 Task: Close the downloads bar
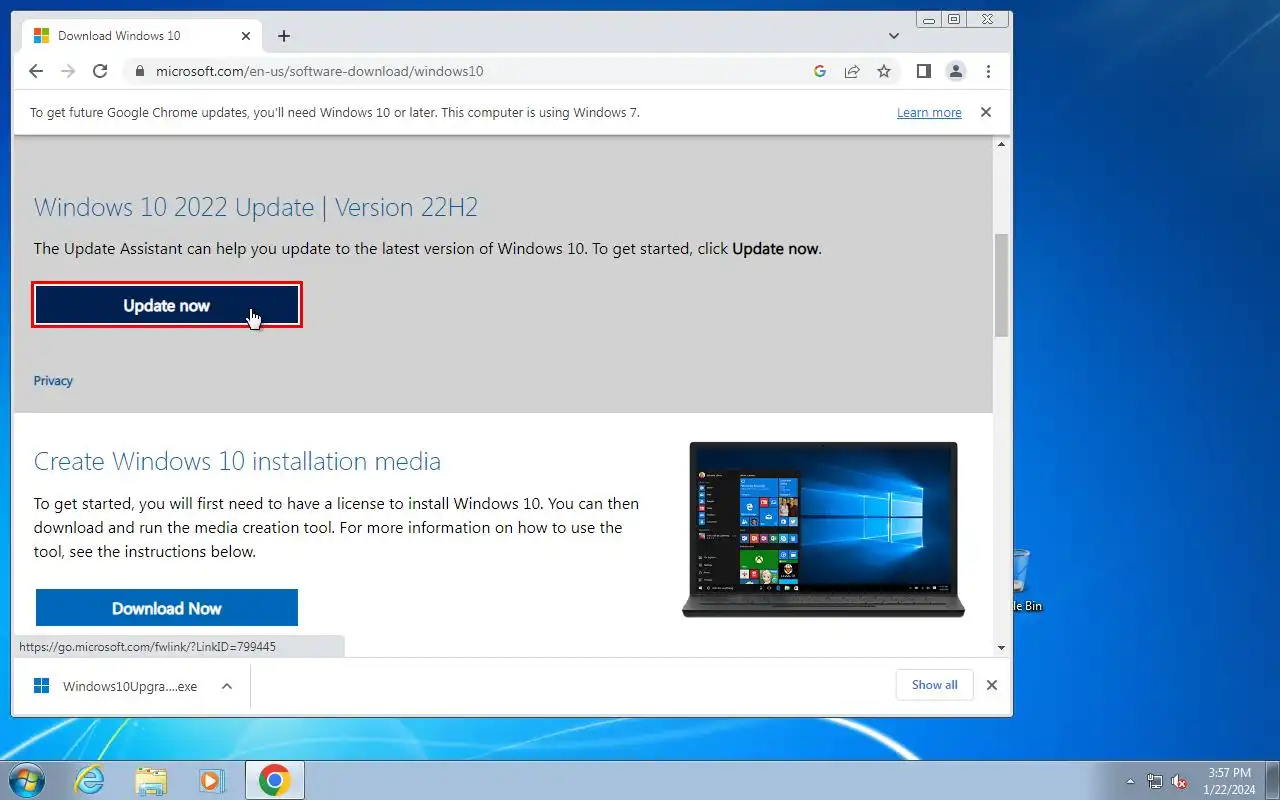point(992,685)
